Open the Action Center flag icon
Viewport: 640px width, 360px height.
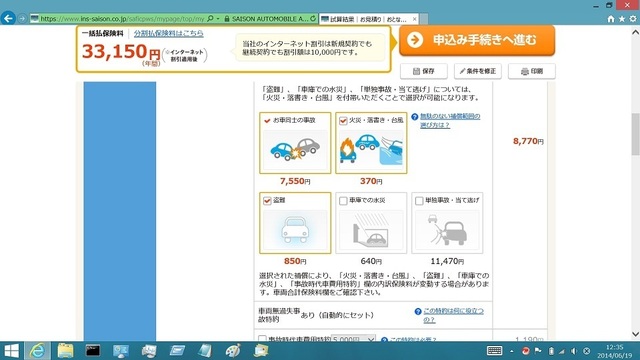[538, 351]
